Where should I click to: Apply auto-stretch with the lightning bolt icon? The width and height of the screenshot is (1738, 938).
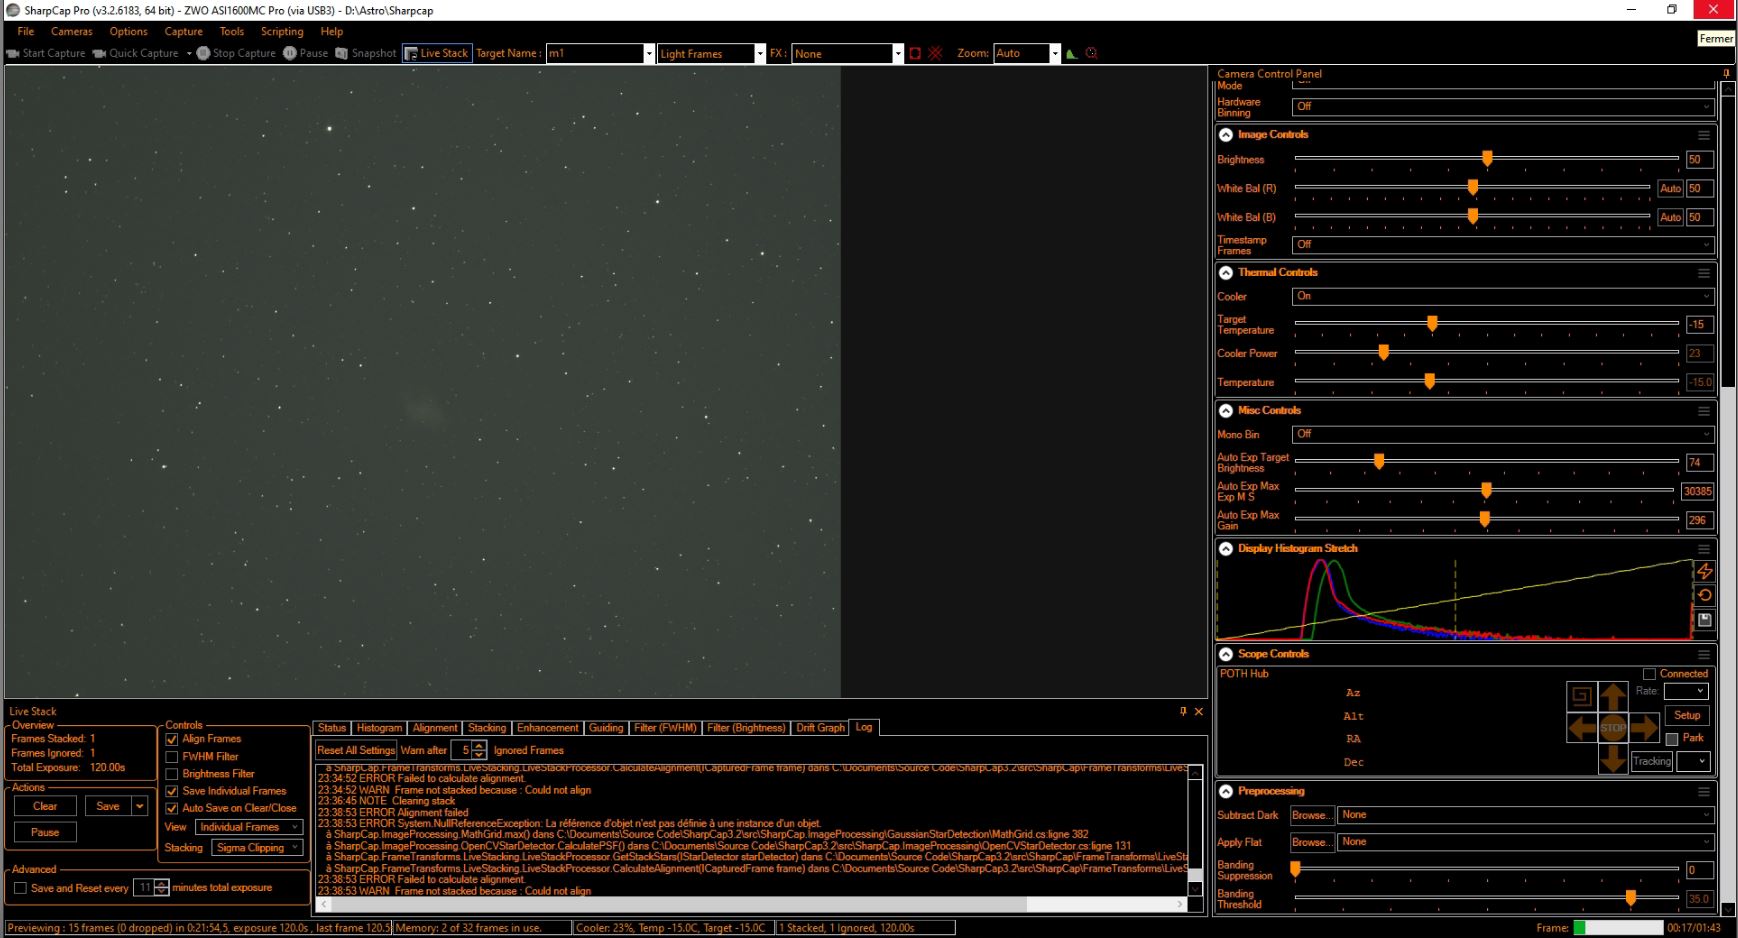point(1704,571)
